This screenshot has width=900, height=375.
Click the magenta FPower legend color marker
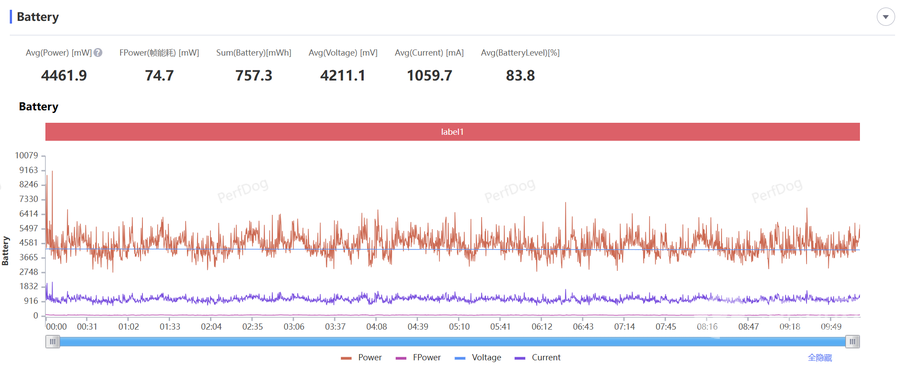402,358
